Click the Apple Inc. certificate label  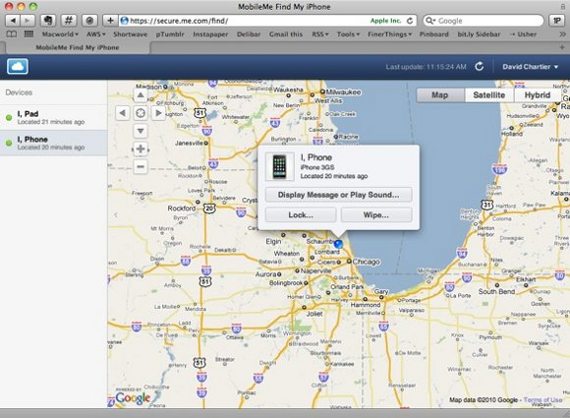point(385,21)
